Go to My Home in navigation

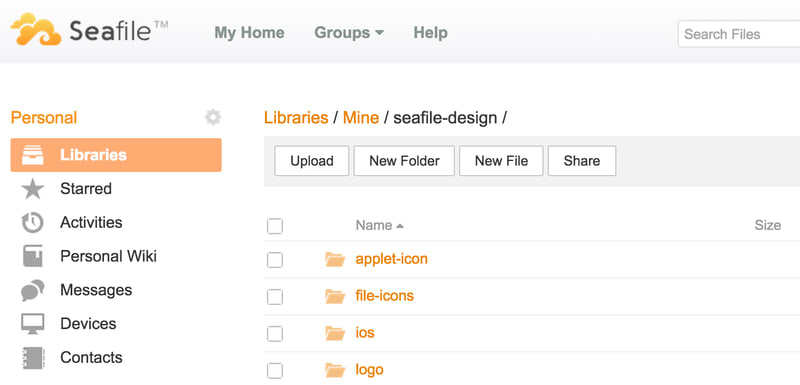[249, 33]
